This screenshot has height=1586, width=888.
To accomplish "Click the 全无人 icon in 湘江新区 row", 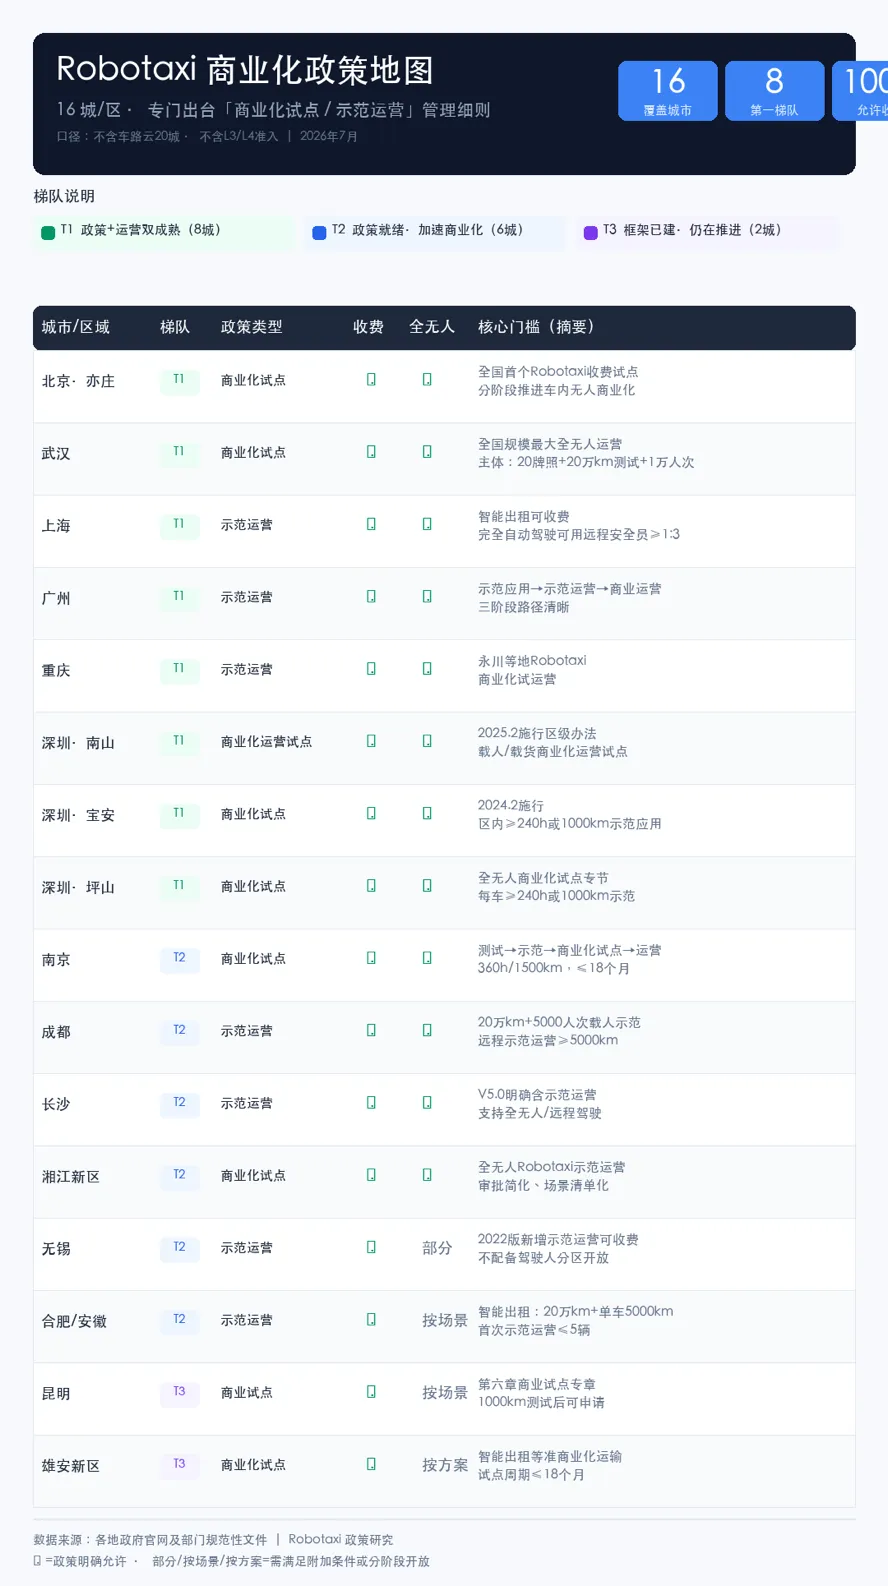I will pyautogui.click(x=427, y=1175).
